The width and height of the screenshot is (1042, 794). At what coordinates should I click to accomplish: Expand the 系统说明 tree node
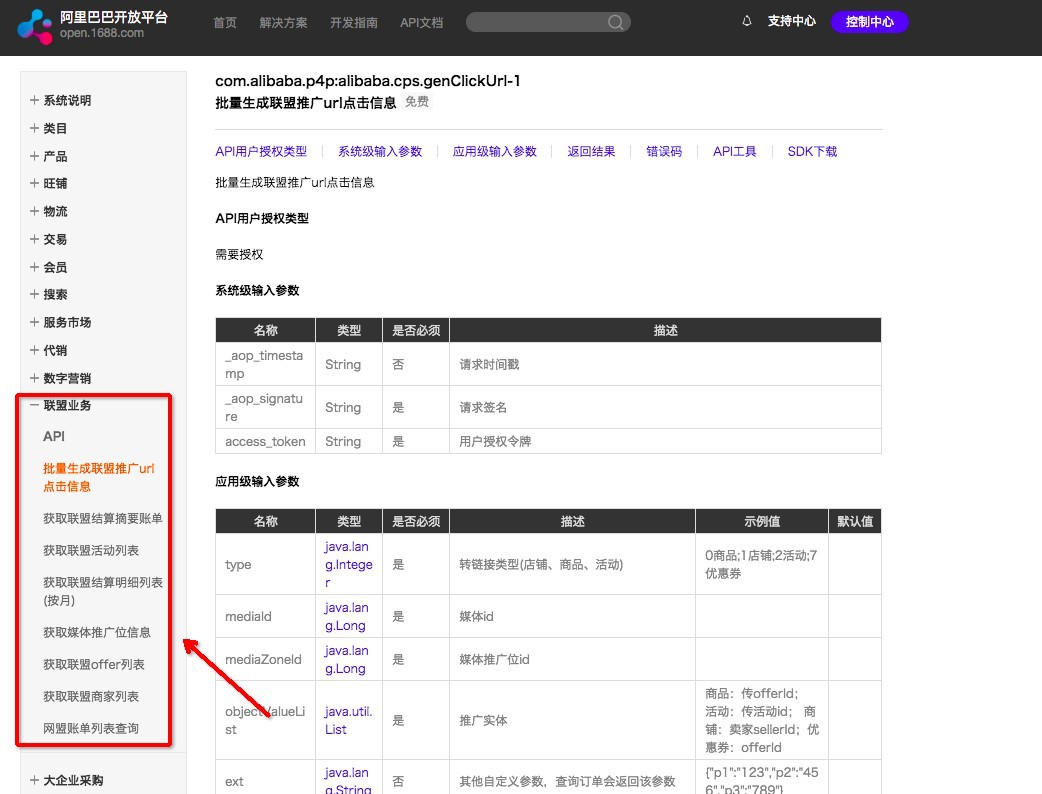pos(34,100)
